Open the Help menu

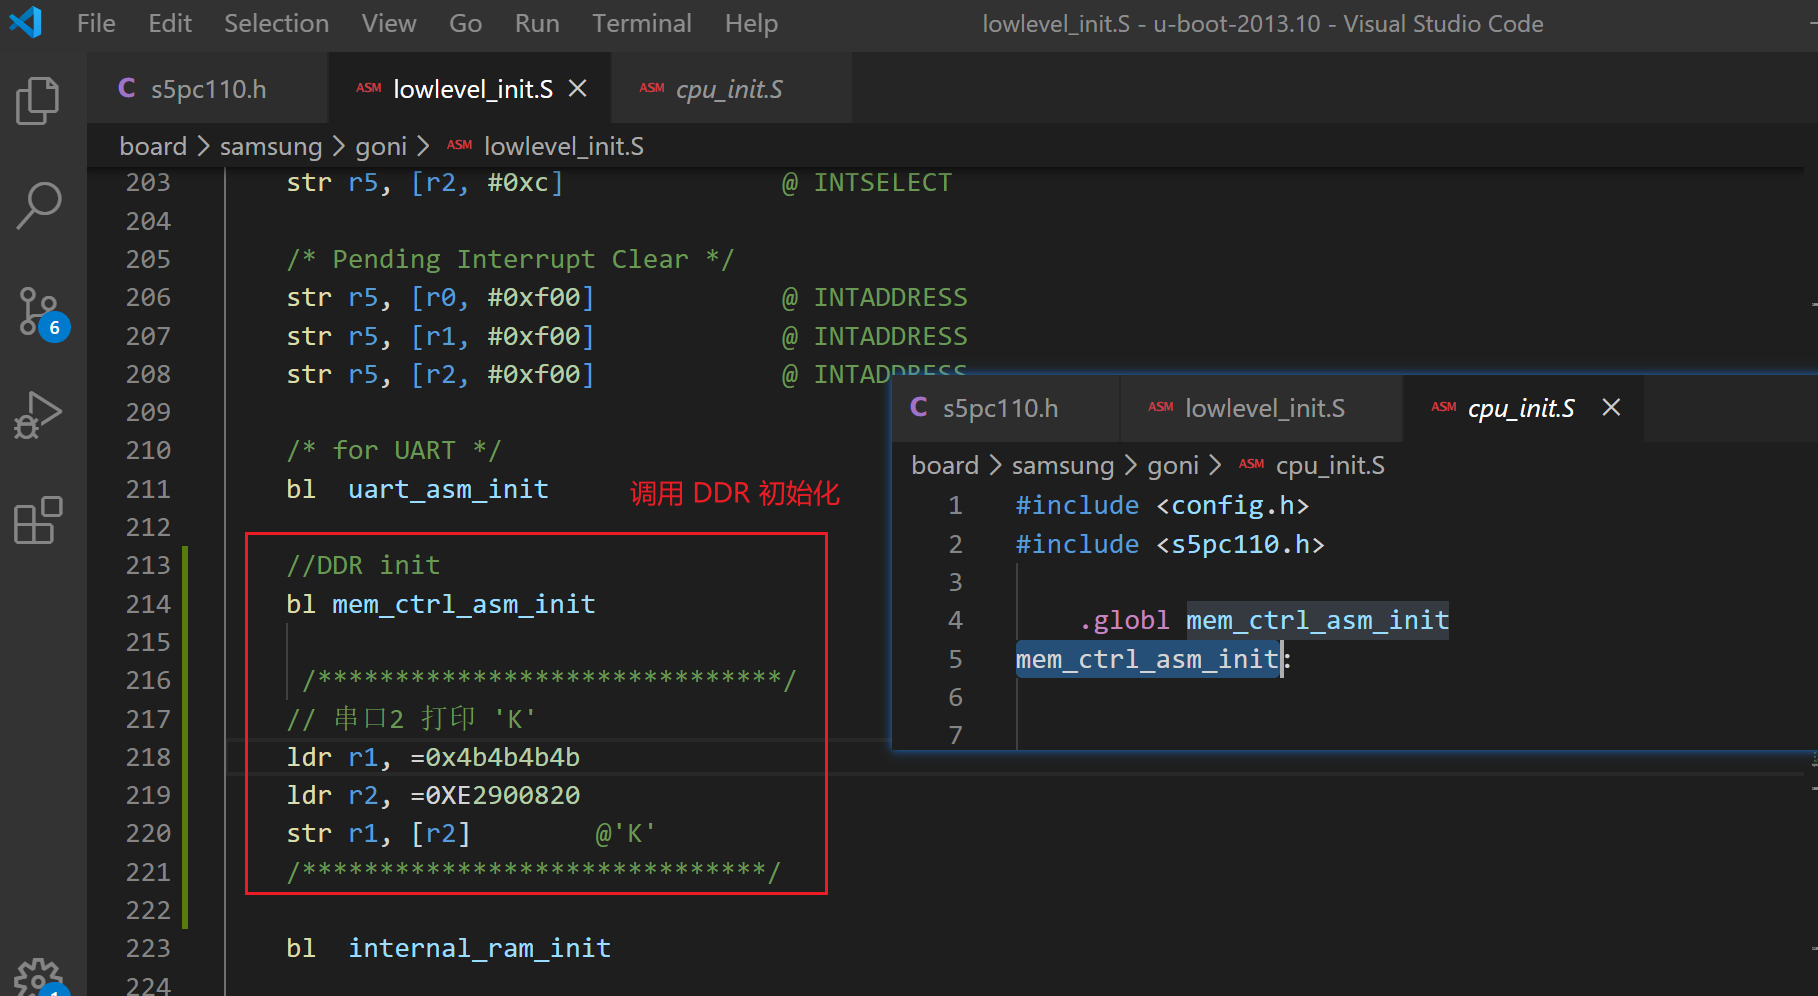[x=751, y=23]
